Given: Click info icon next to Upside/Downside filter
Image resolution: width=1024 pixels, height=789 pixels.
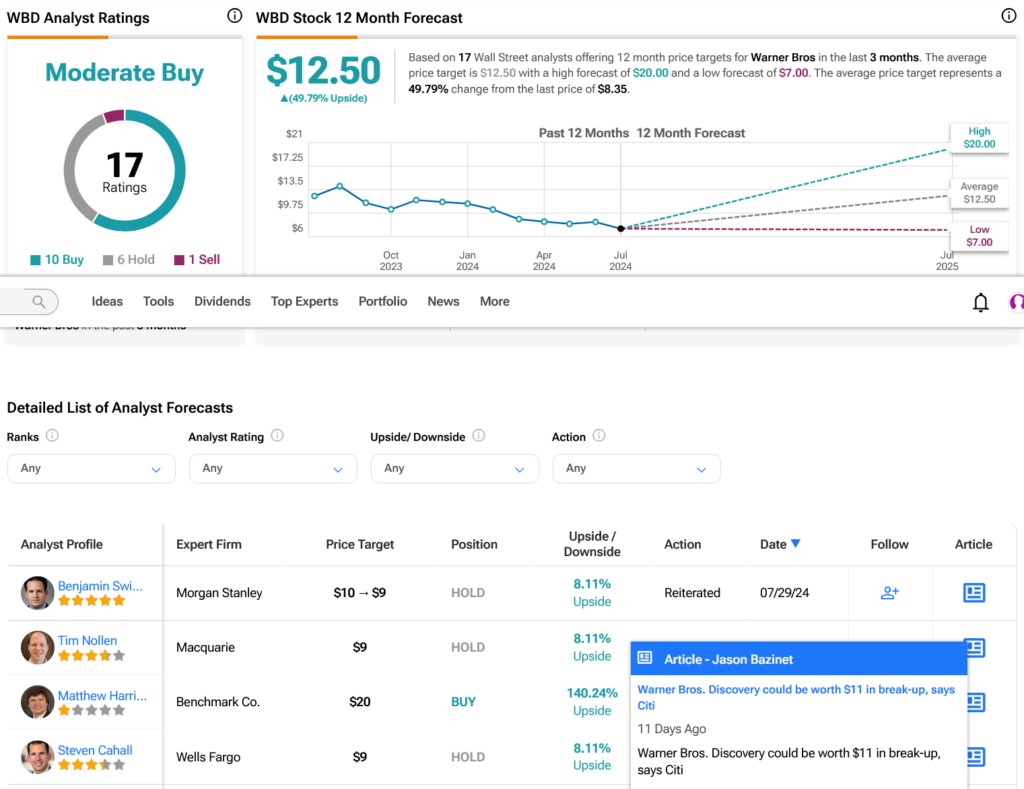Looking at the screenshot, I should 478,436.
